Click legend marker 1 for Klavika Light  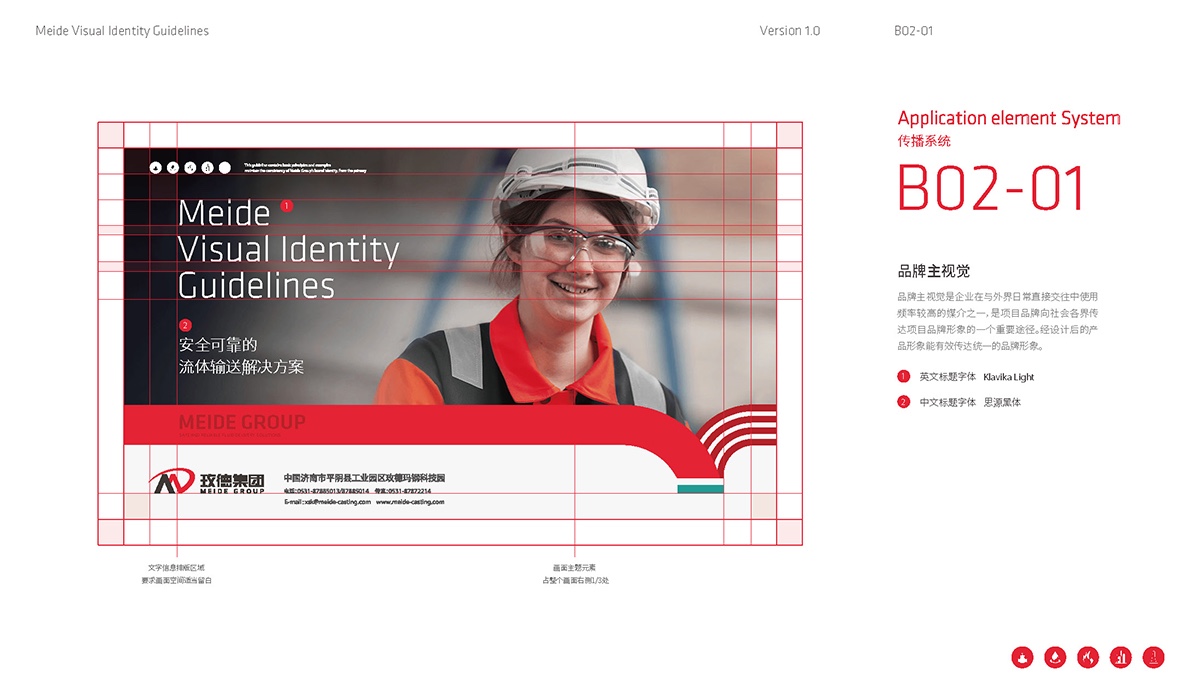point(904,377)
